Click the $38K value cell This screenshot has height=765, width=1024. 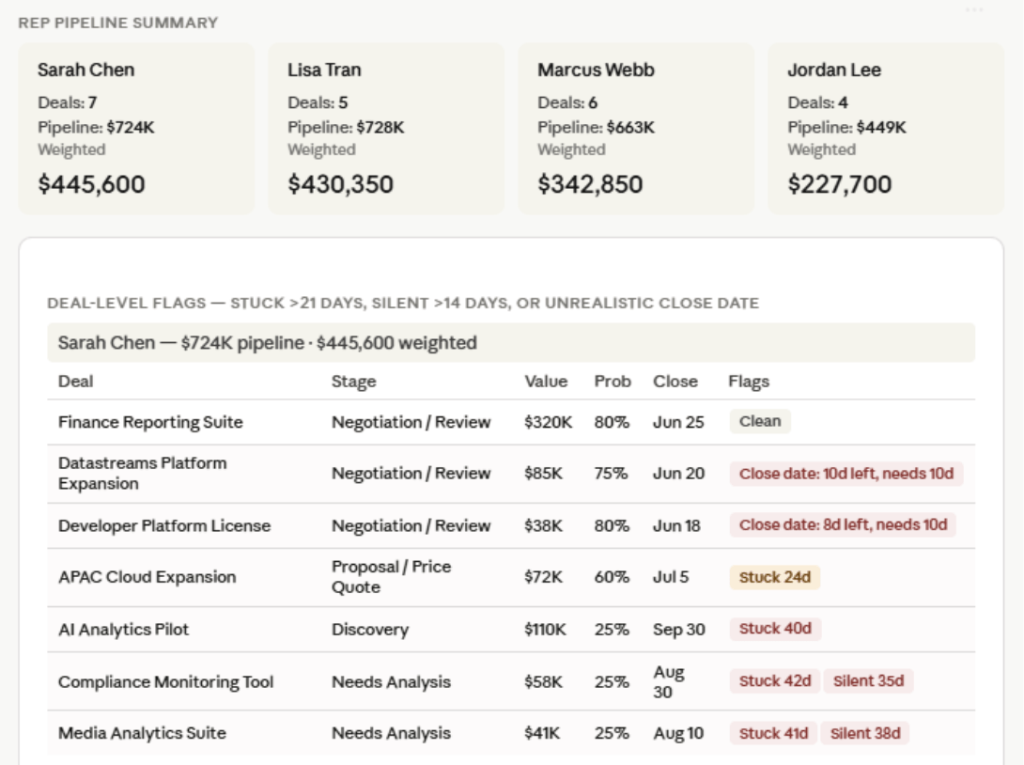pyautogui.click(x=543, y=526)
